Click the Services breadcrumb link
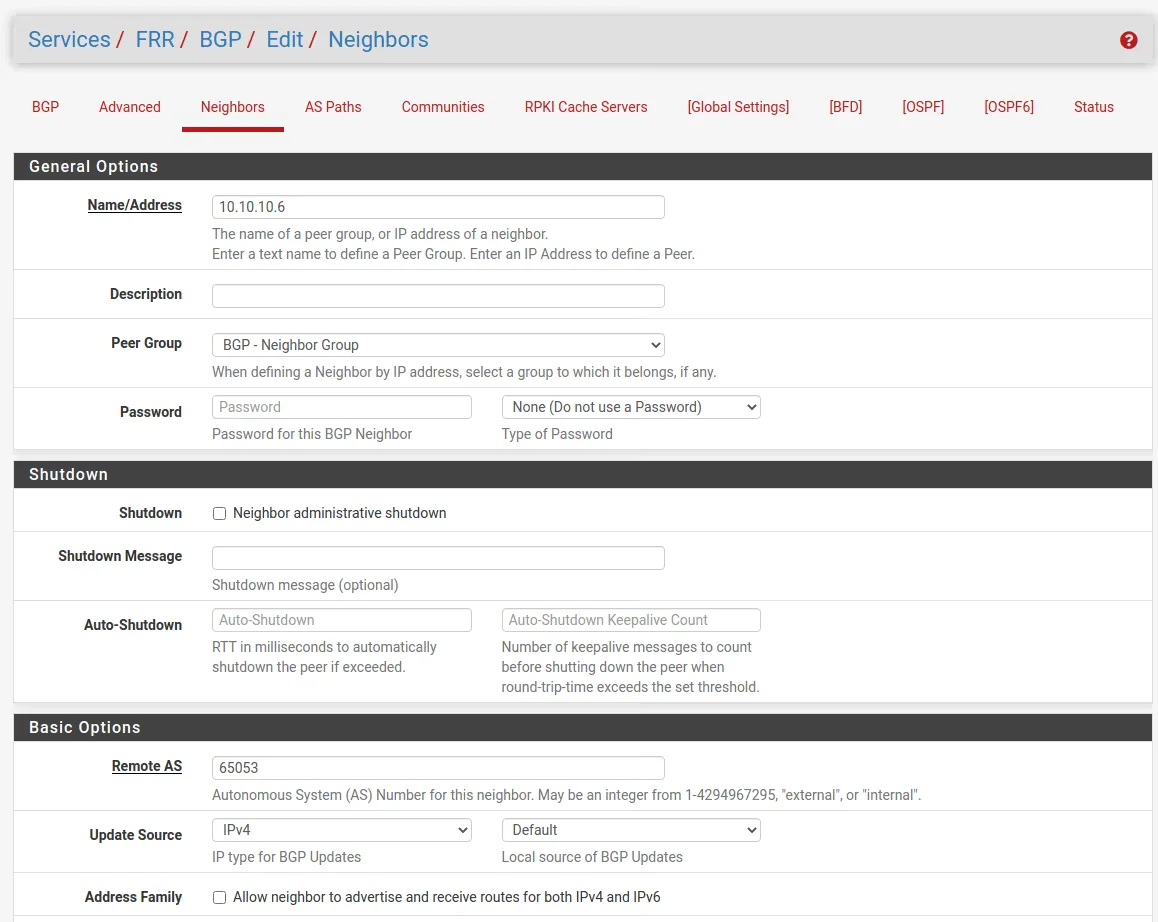This screenshot has height=922, width=1158. pyautogui.click(x=69, y=40)
